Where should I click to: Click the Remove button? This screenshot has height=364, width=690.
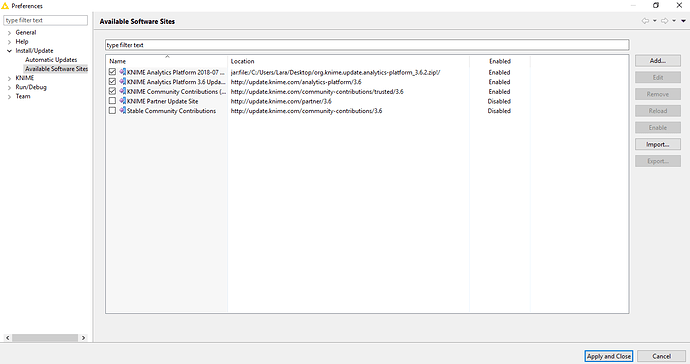(x=658, y=94)
